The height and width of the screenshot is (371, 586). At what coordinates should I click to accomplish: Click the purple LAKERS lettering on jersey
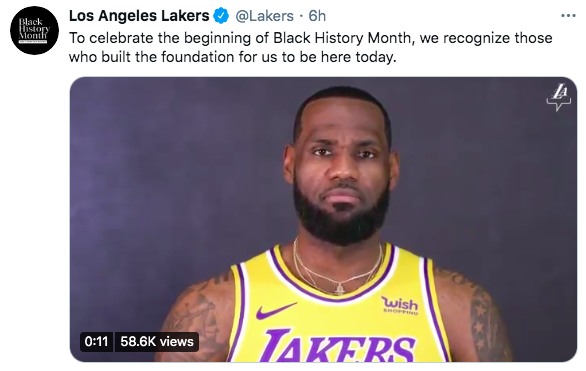pos(338,346)
